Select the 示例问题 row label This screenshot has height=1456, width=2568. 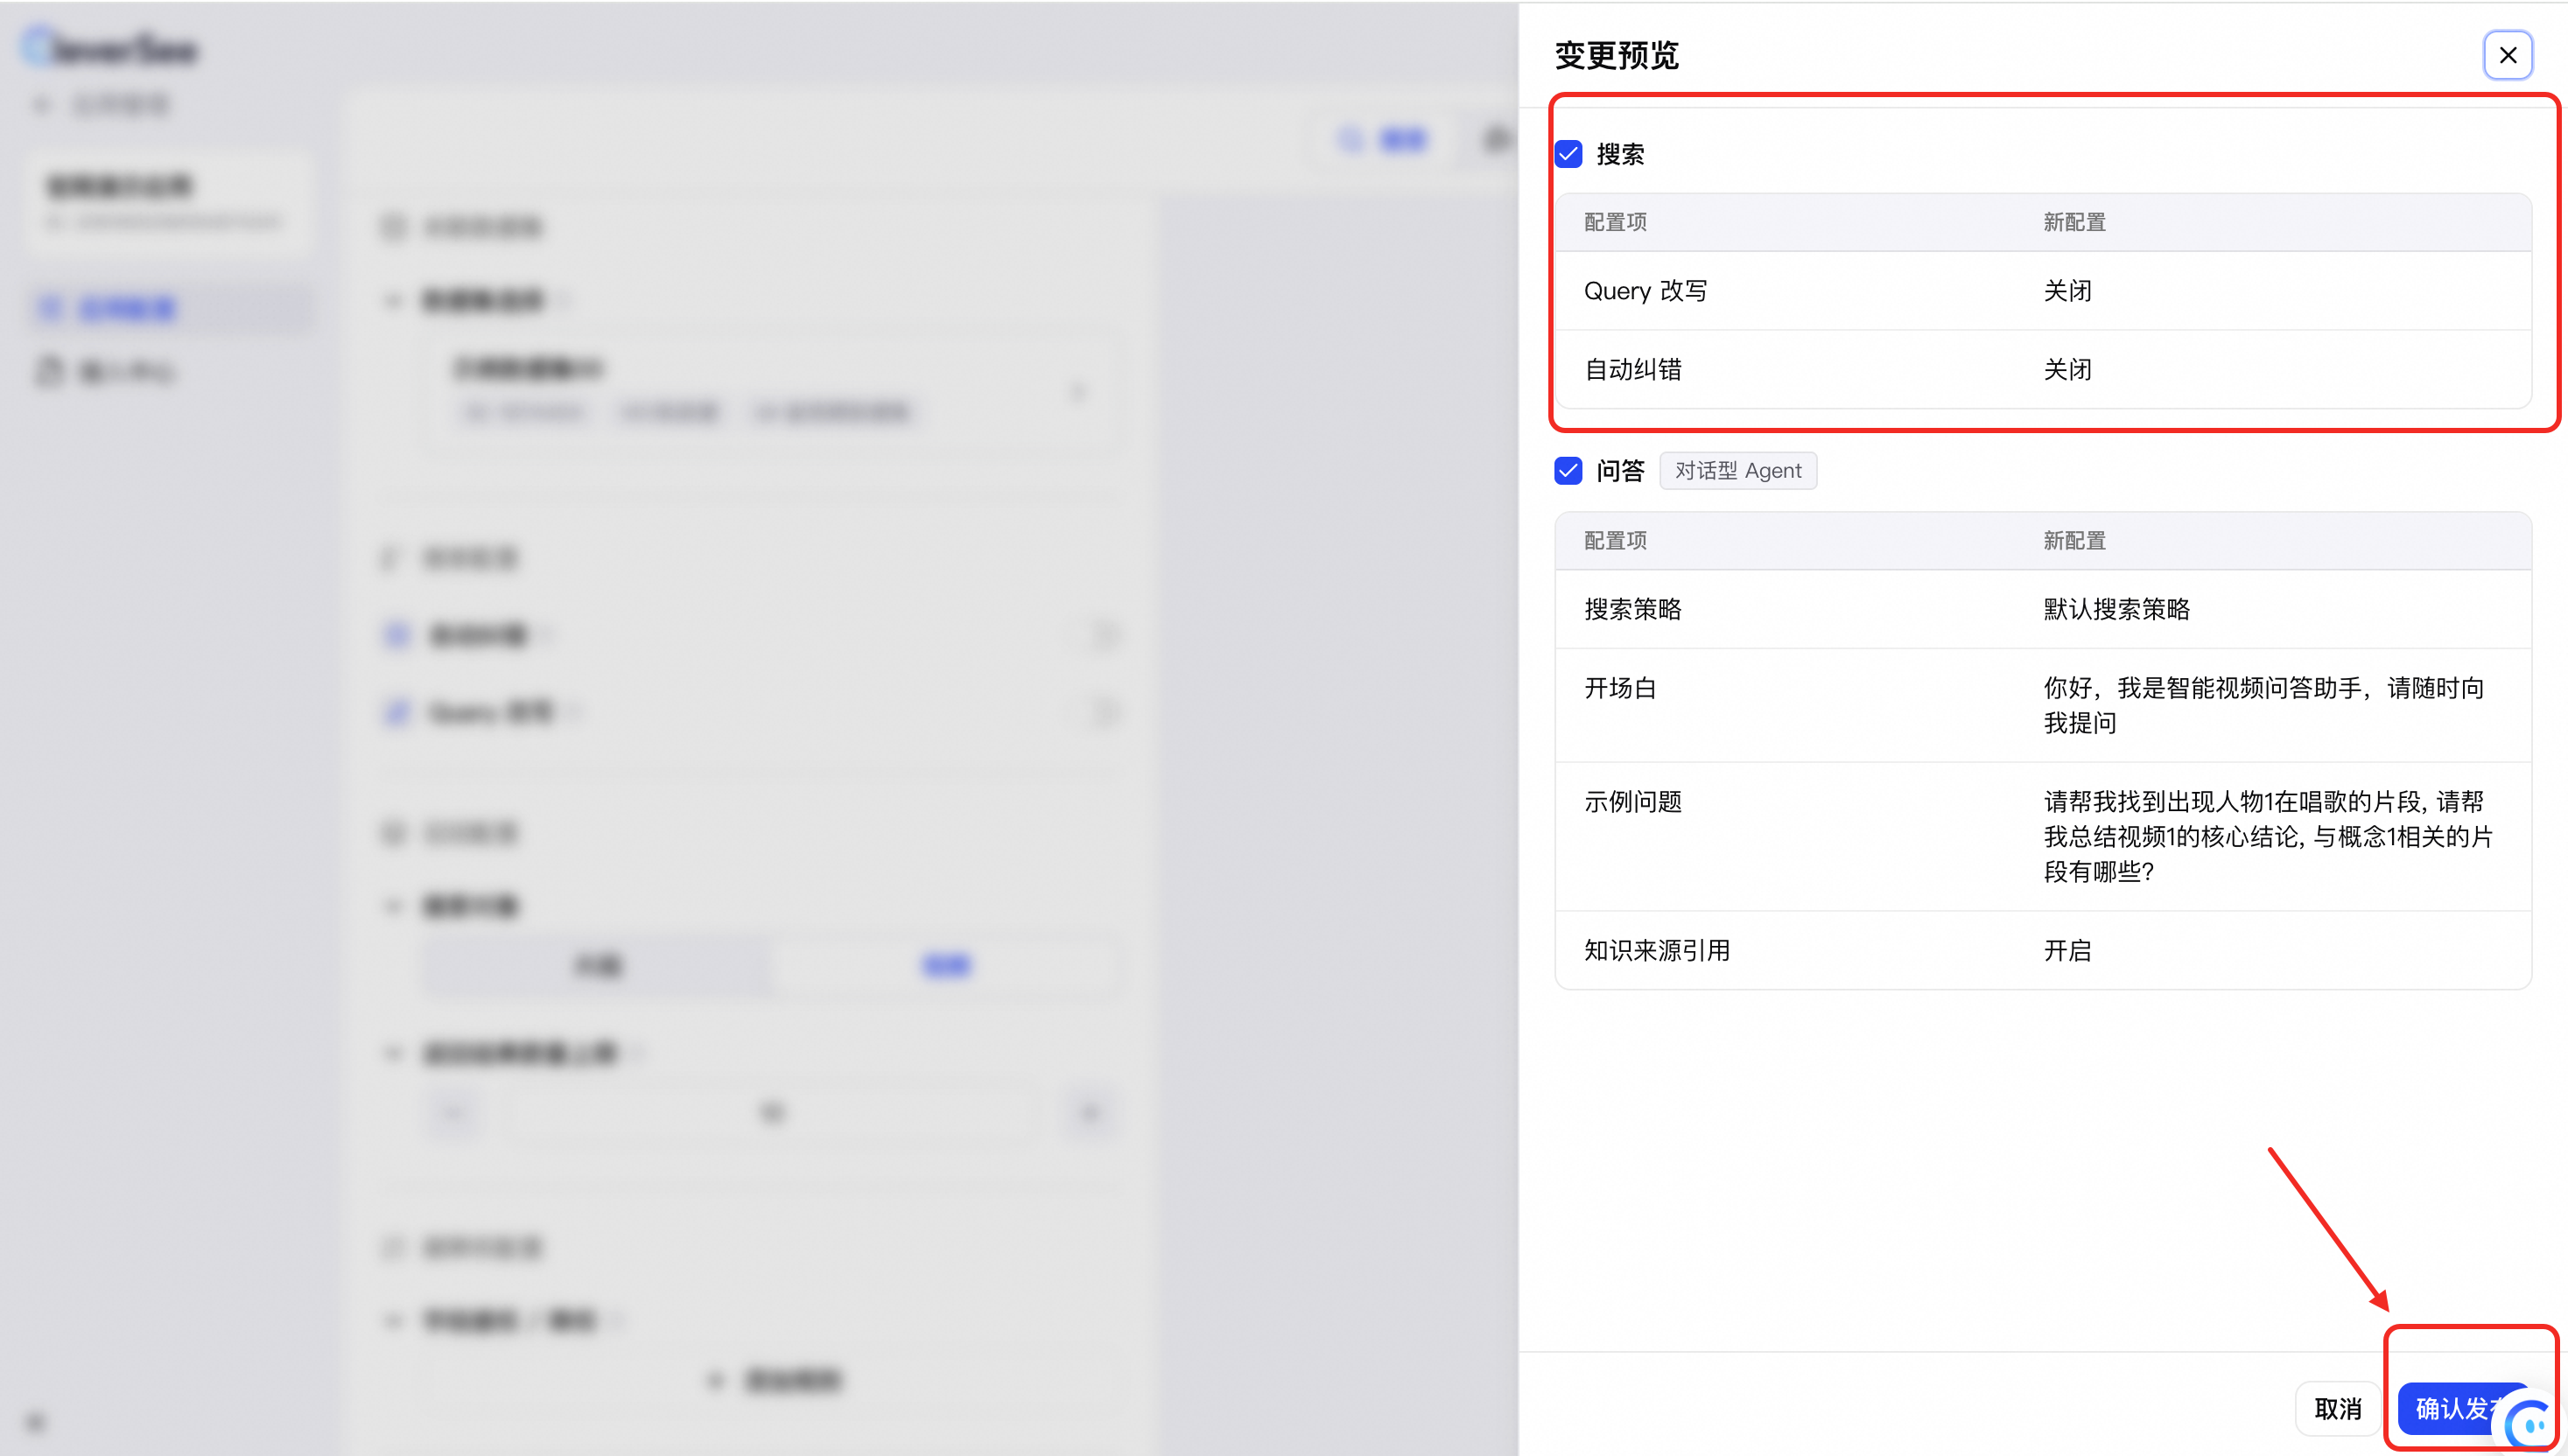pos(1633,802)
